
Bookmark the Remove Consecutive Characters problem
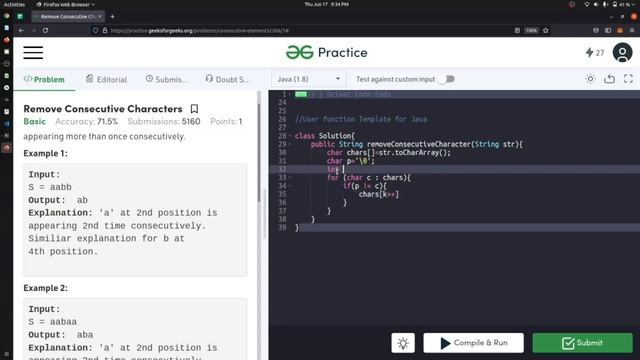click(x=194, y=109)
